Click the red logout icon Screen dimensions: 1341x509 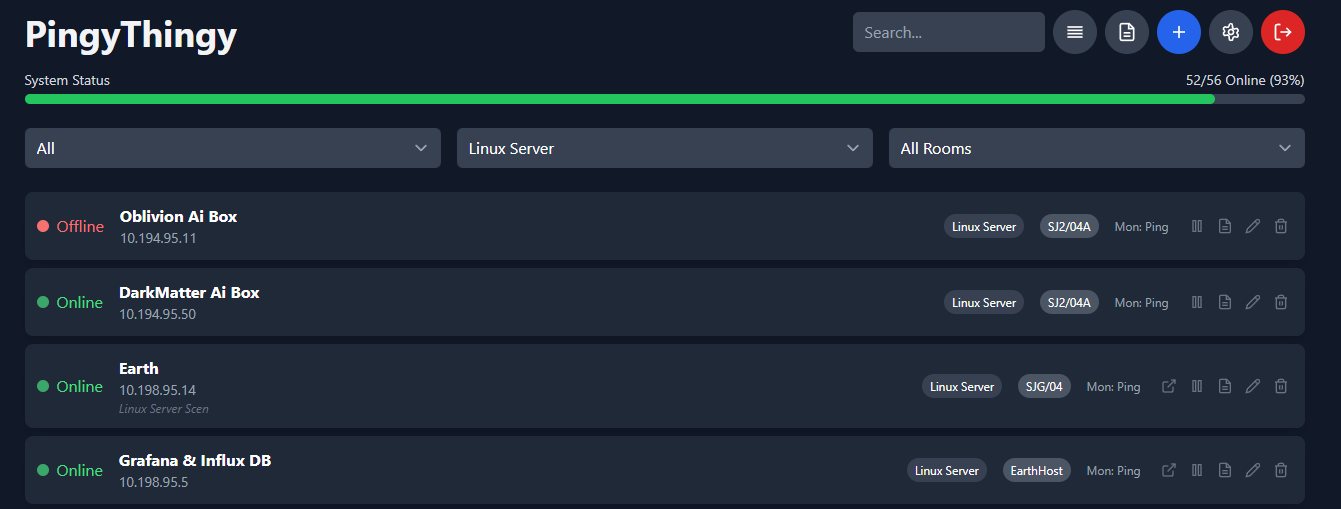1282,32
